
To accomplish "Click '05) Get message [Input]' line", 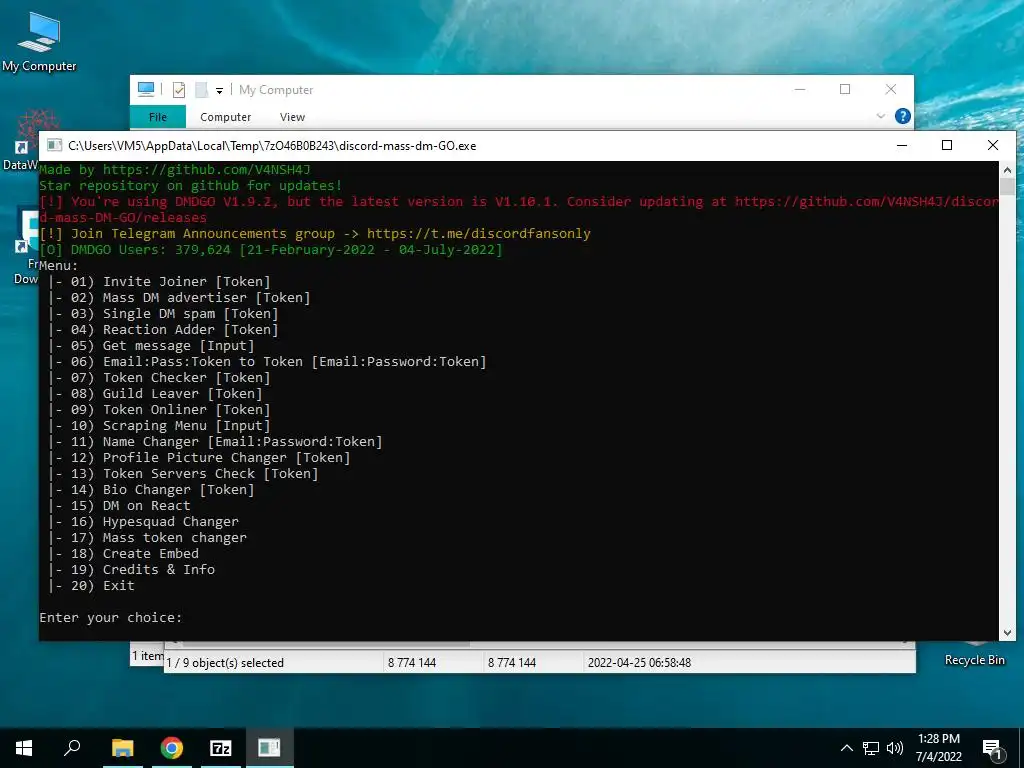I will [162, 345].
